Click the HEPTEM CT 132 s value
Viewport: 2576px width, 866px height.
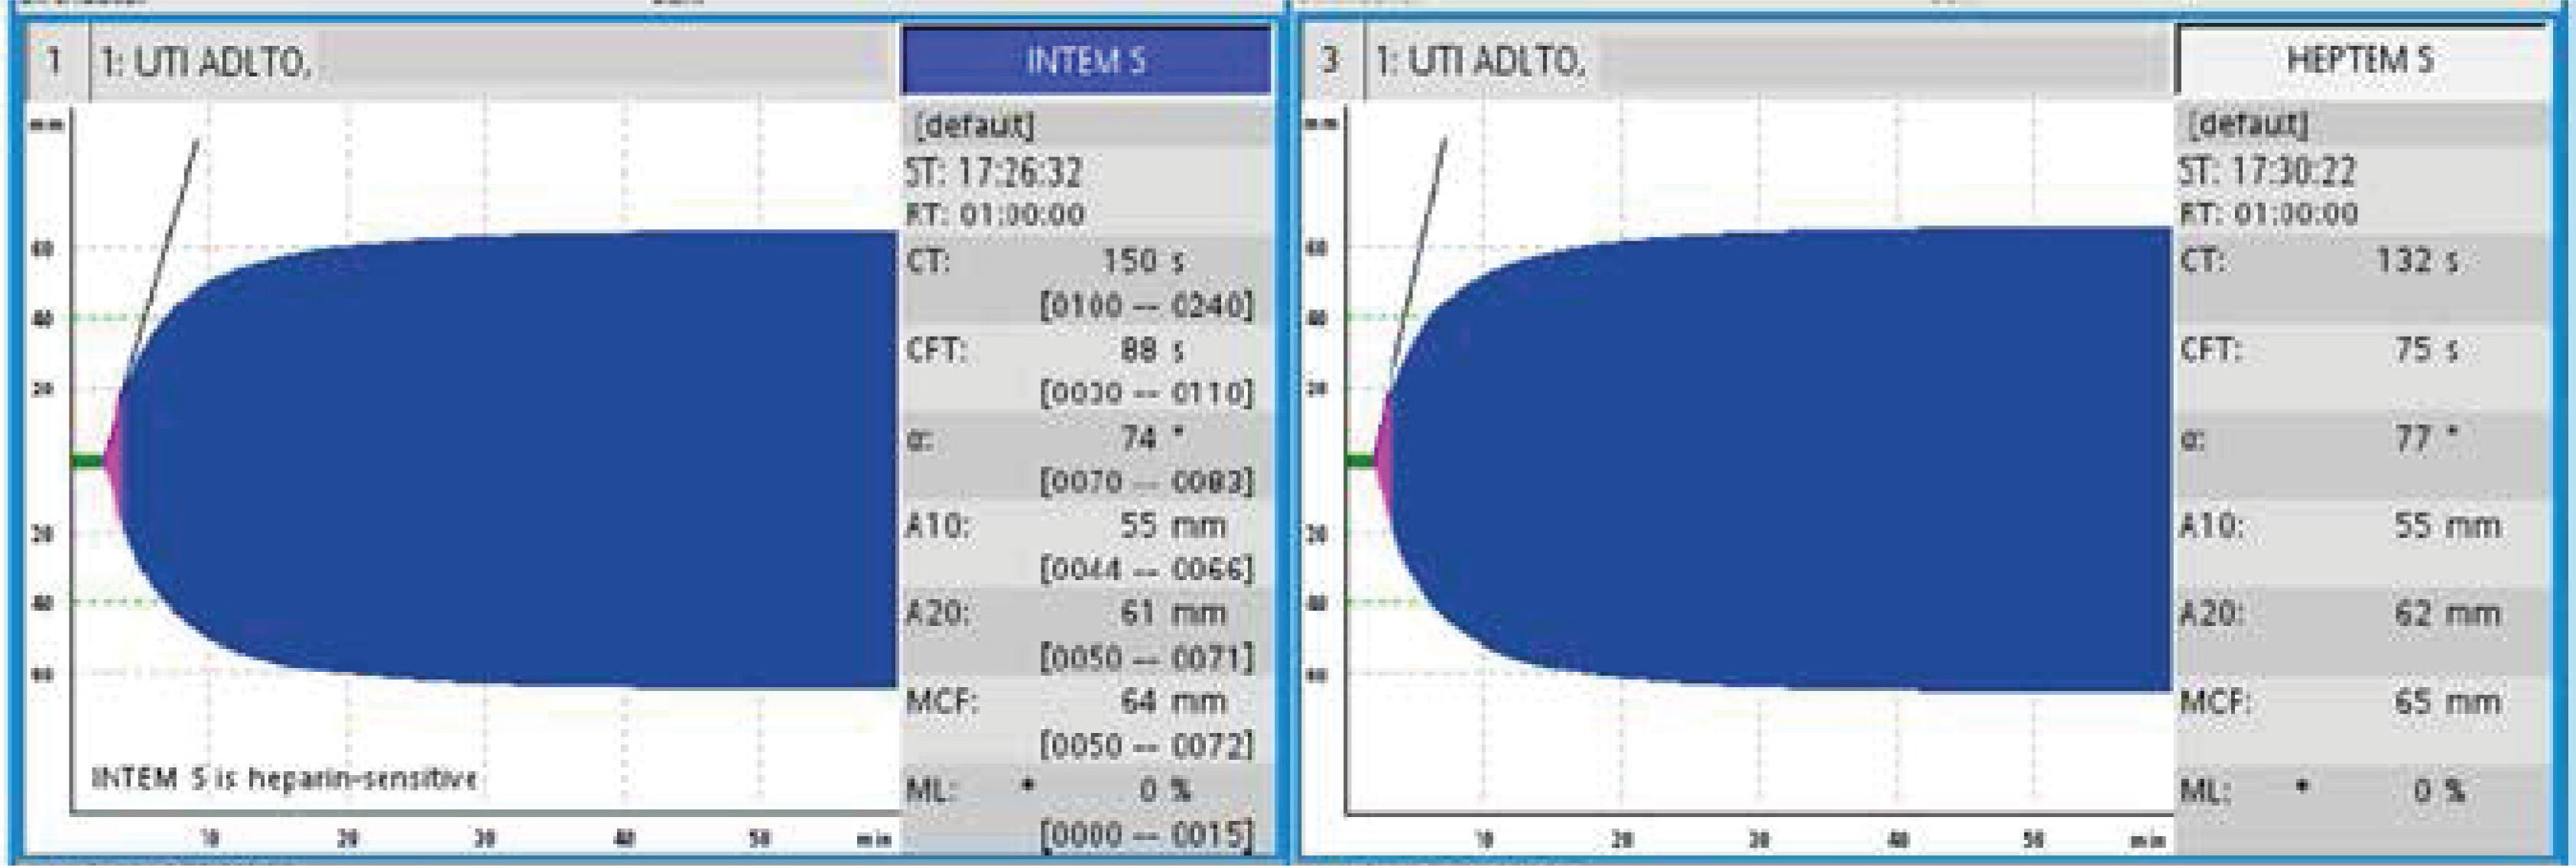2416,262
